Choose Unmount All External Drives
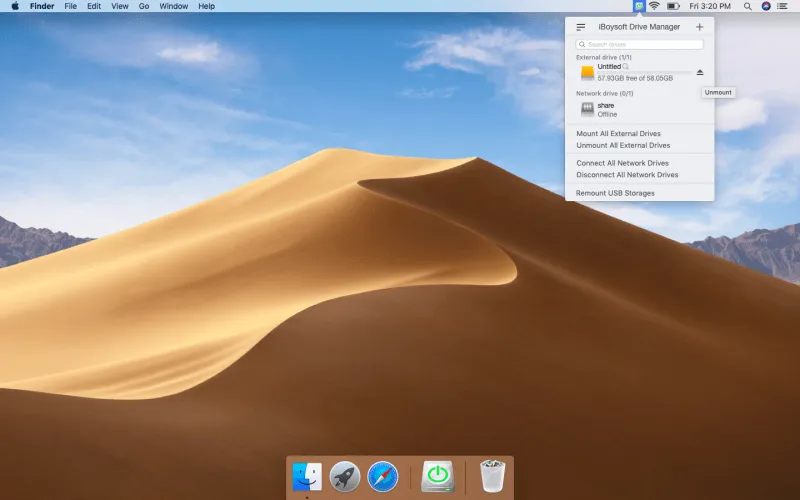800x500 pixels. tap(623, 145)
